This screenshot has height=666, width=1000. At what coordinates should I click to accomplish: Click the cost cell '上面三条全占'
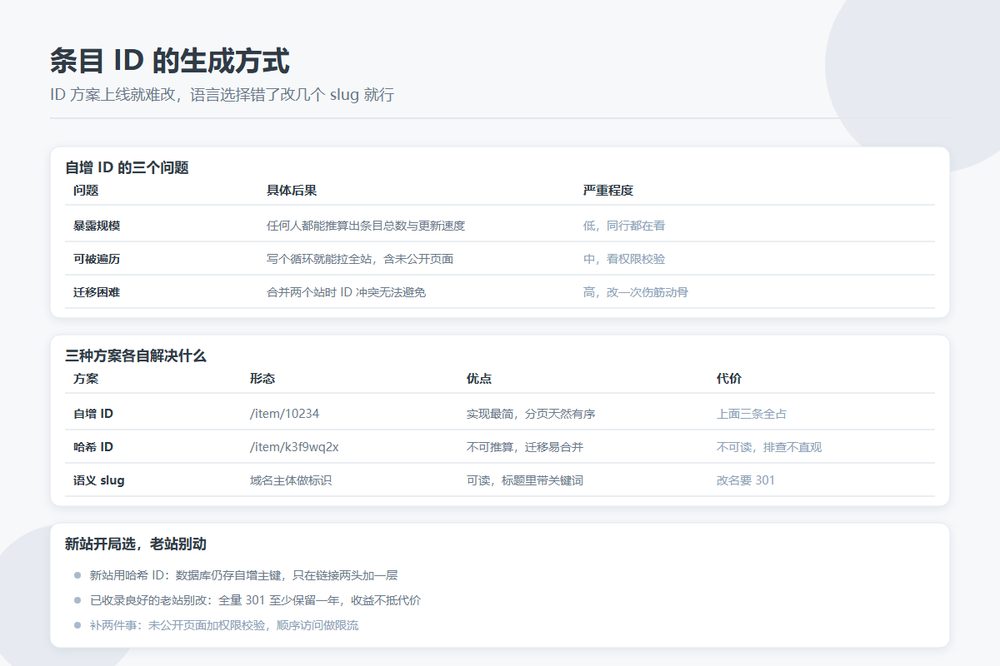pyautogui.click(x=751, y=413)
